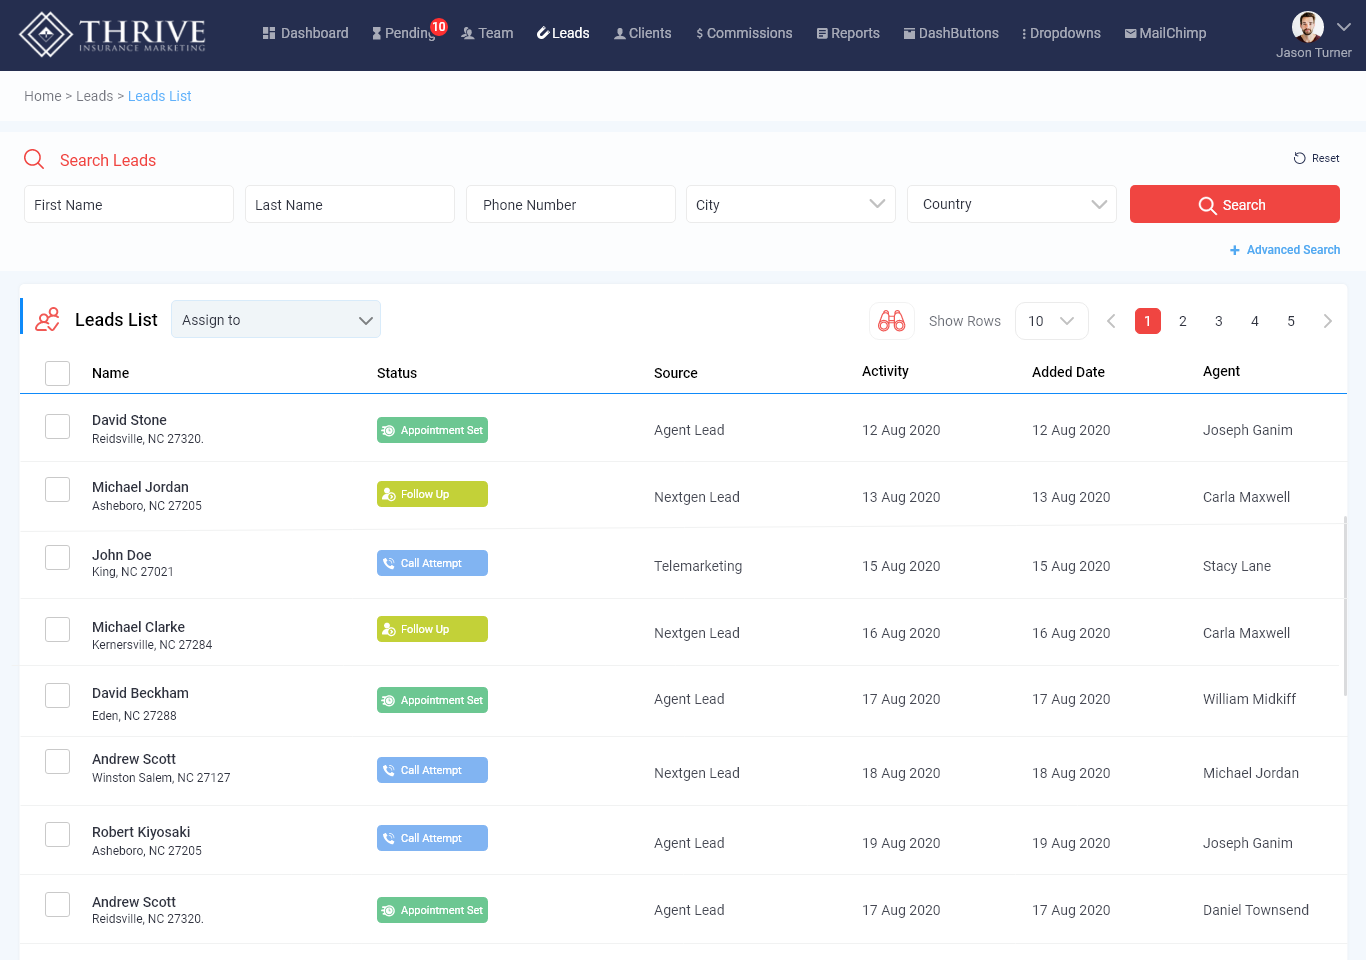Jump to page 5 of leads
Image resolution: width=1366 pixels, height=960 pixels.
tap(1291, 321)
